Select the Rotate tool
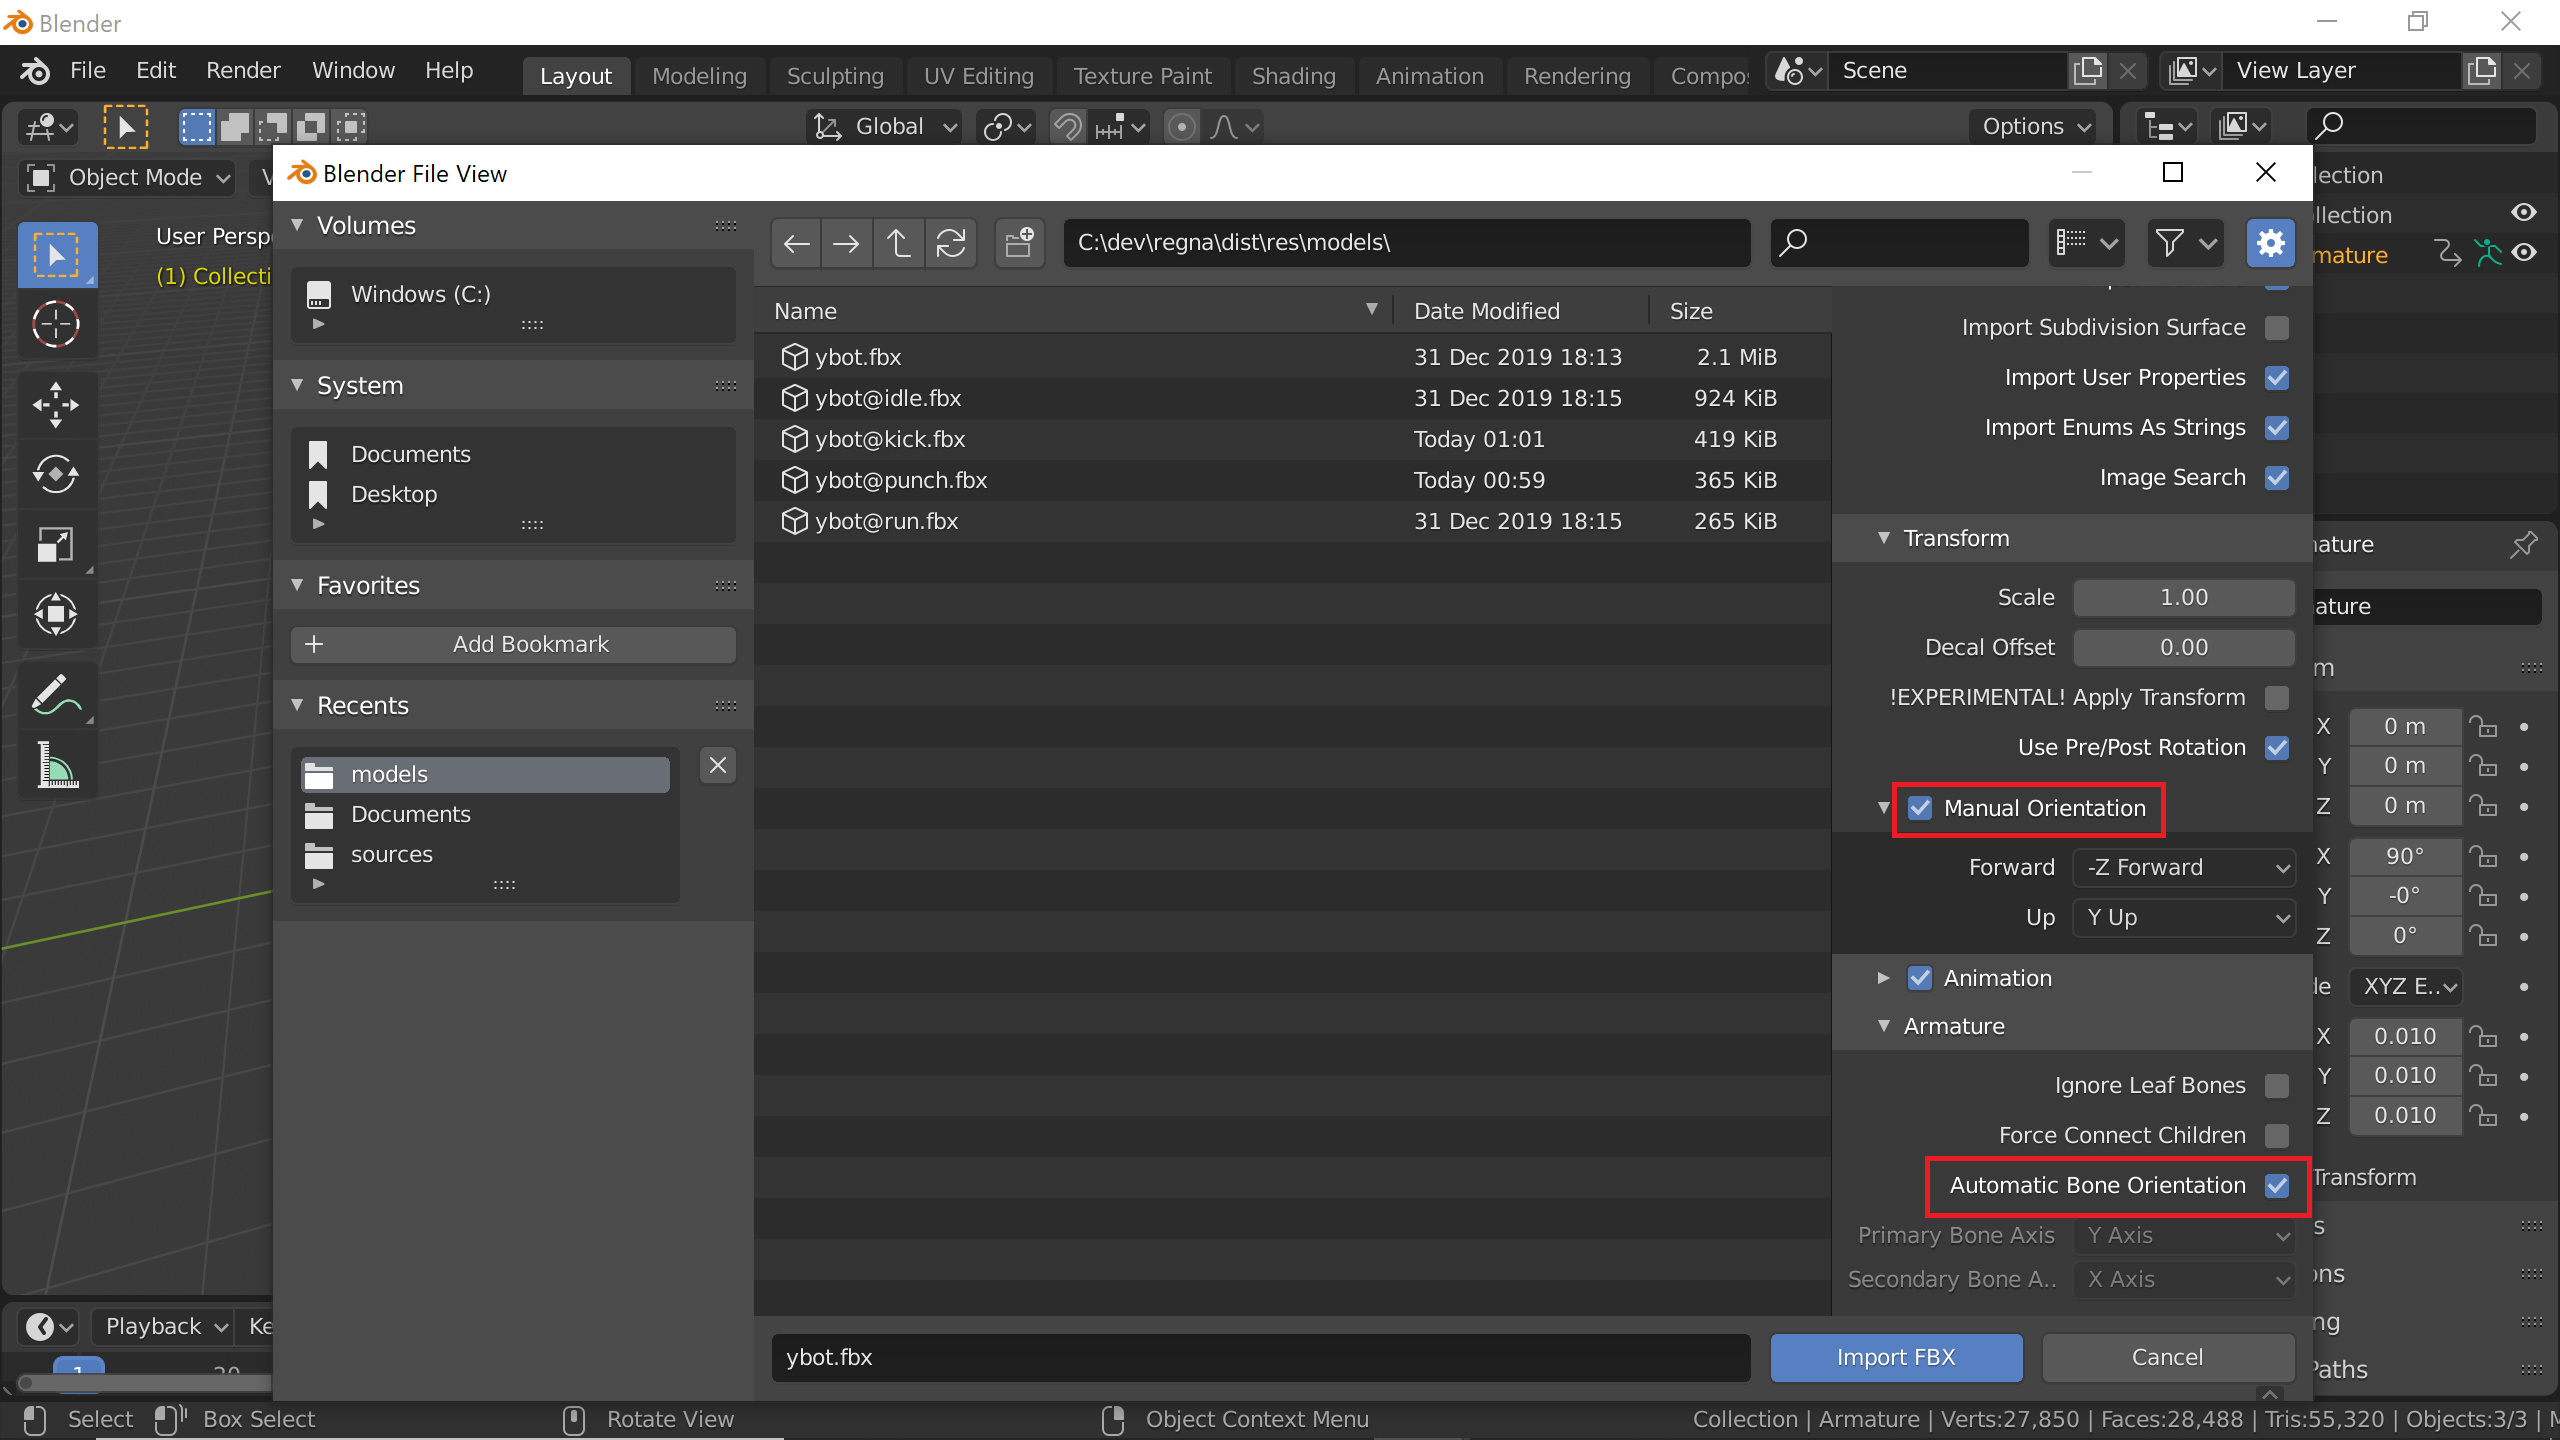 (x=56, y=474)
